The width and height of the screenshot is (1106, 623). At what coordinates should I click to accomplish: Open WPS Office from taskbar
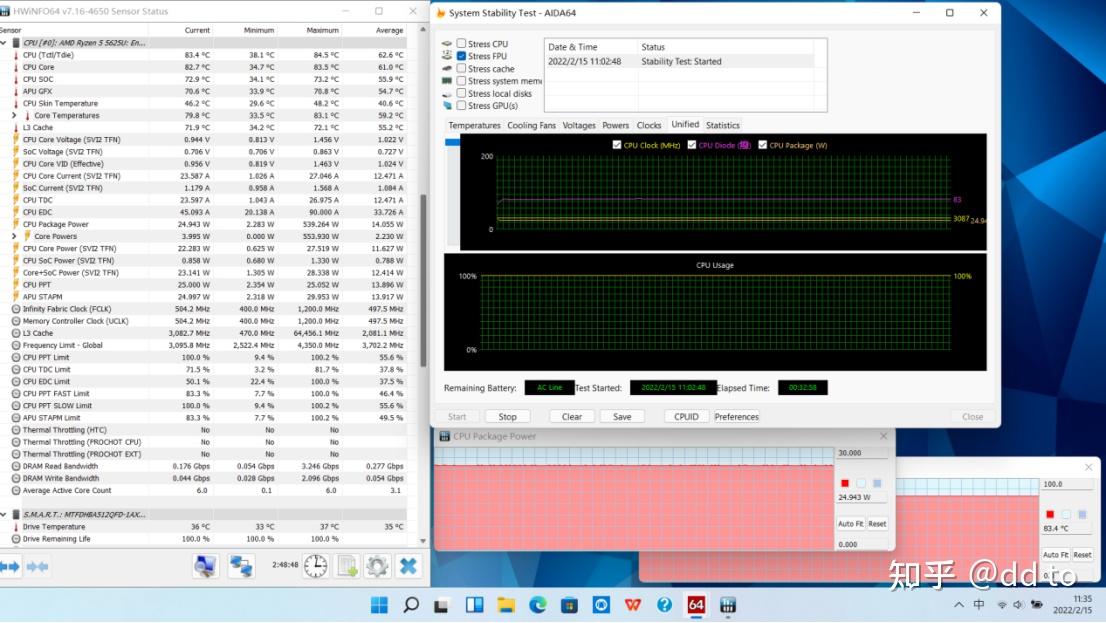pyautogui.click(x=633, y=605)
